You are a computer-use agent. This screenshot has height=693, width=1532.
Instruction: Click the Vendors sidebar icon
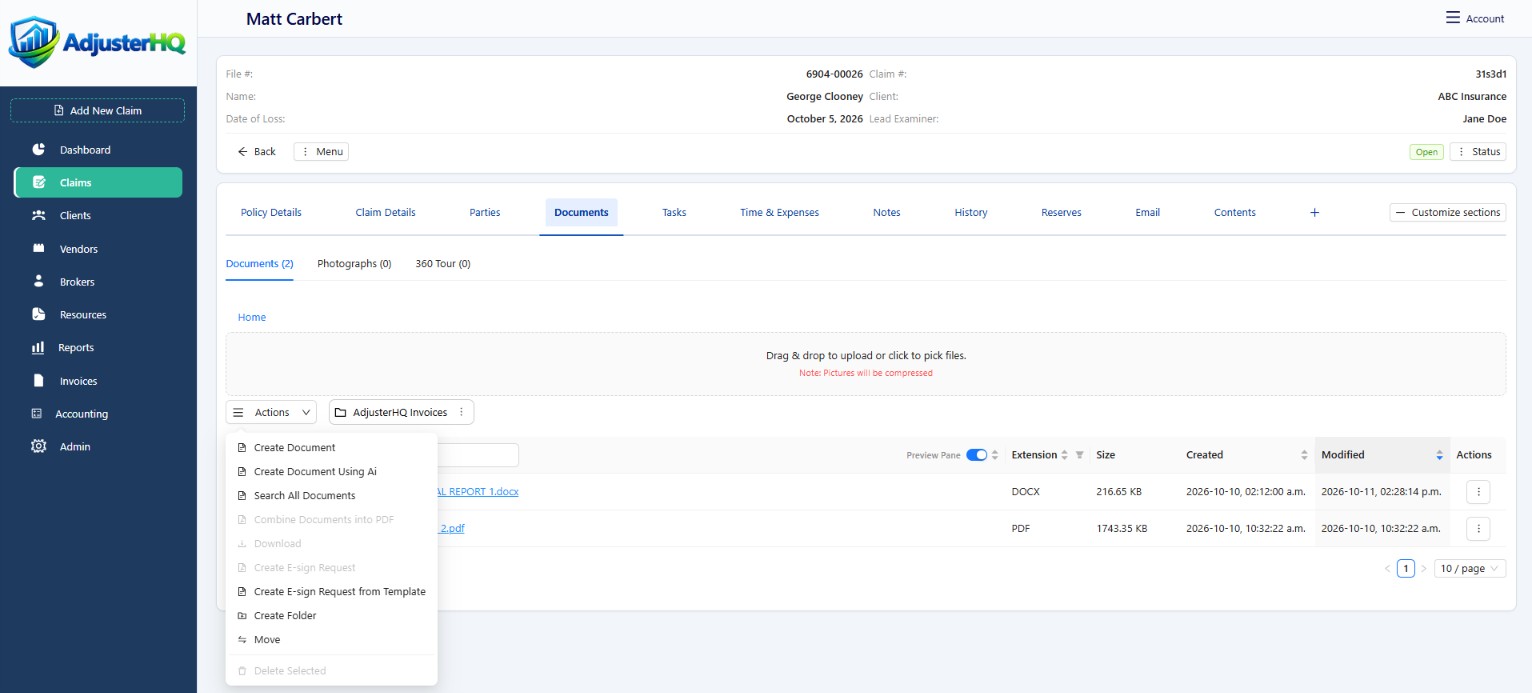(x=39, y=249)
